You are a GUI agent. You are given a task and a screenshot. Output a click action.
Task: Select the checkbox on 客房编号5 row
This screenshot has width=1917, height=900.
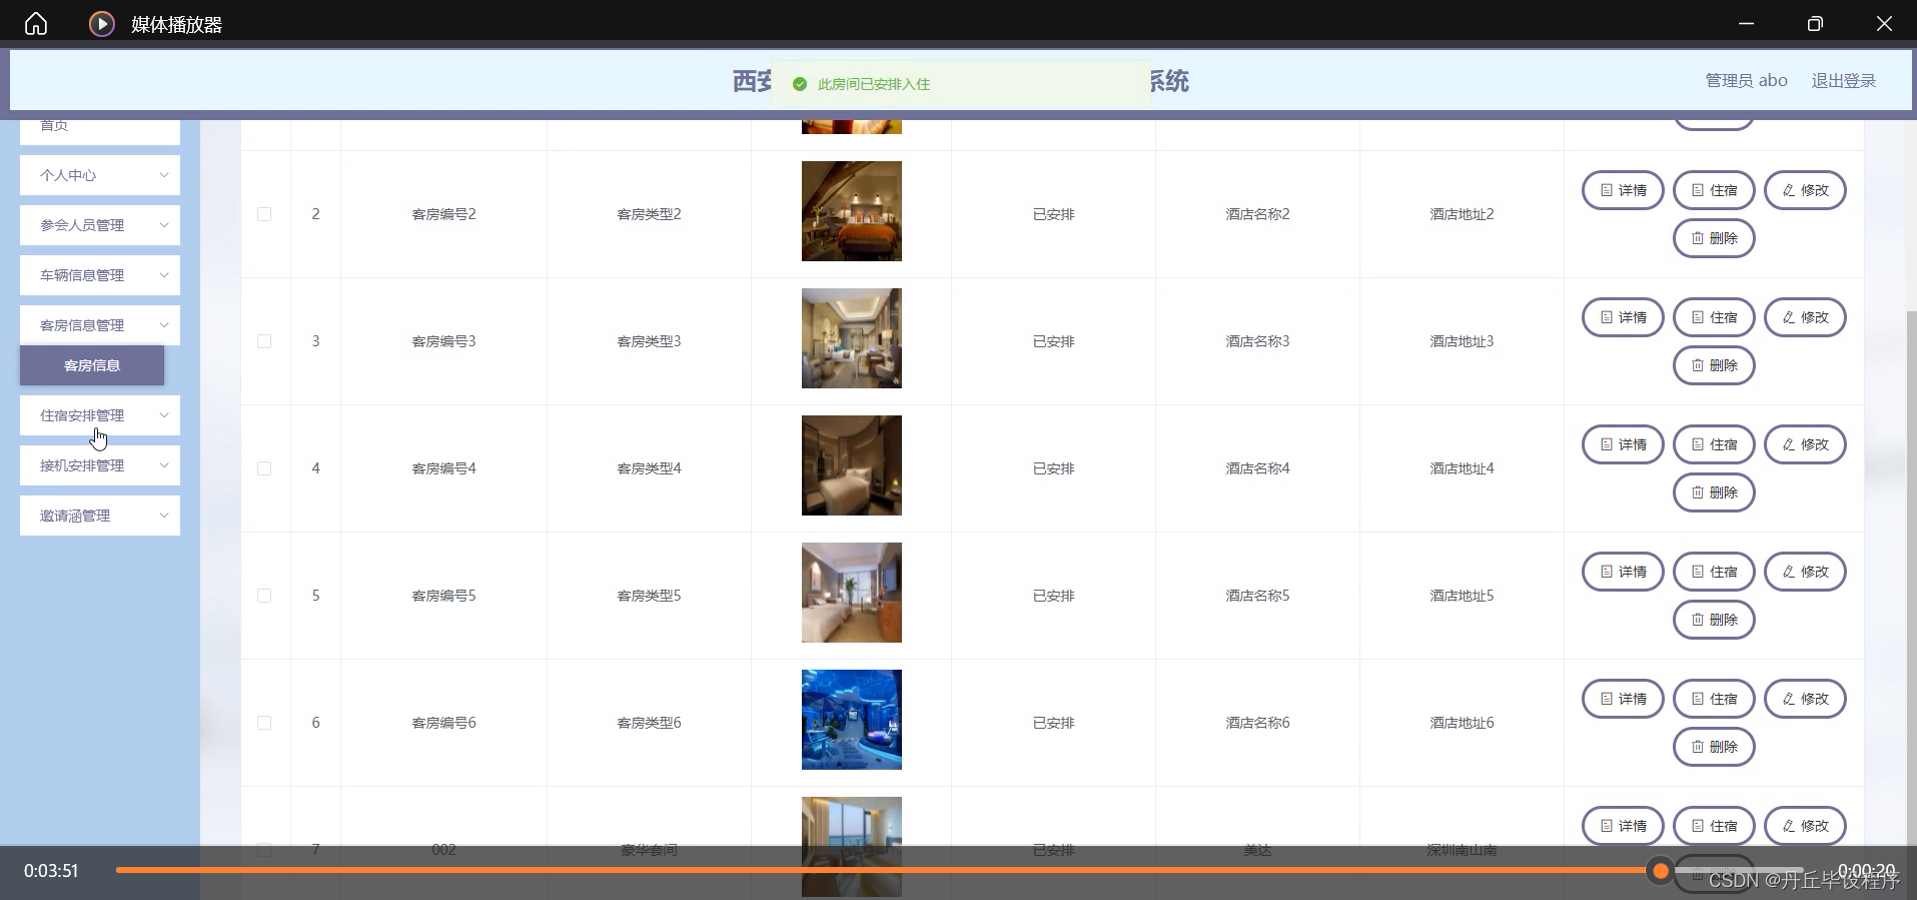[263, 596]
